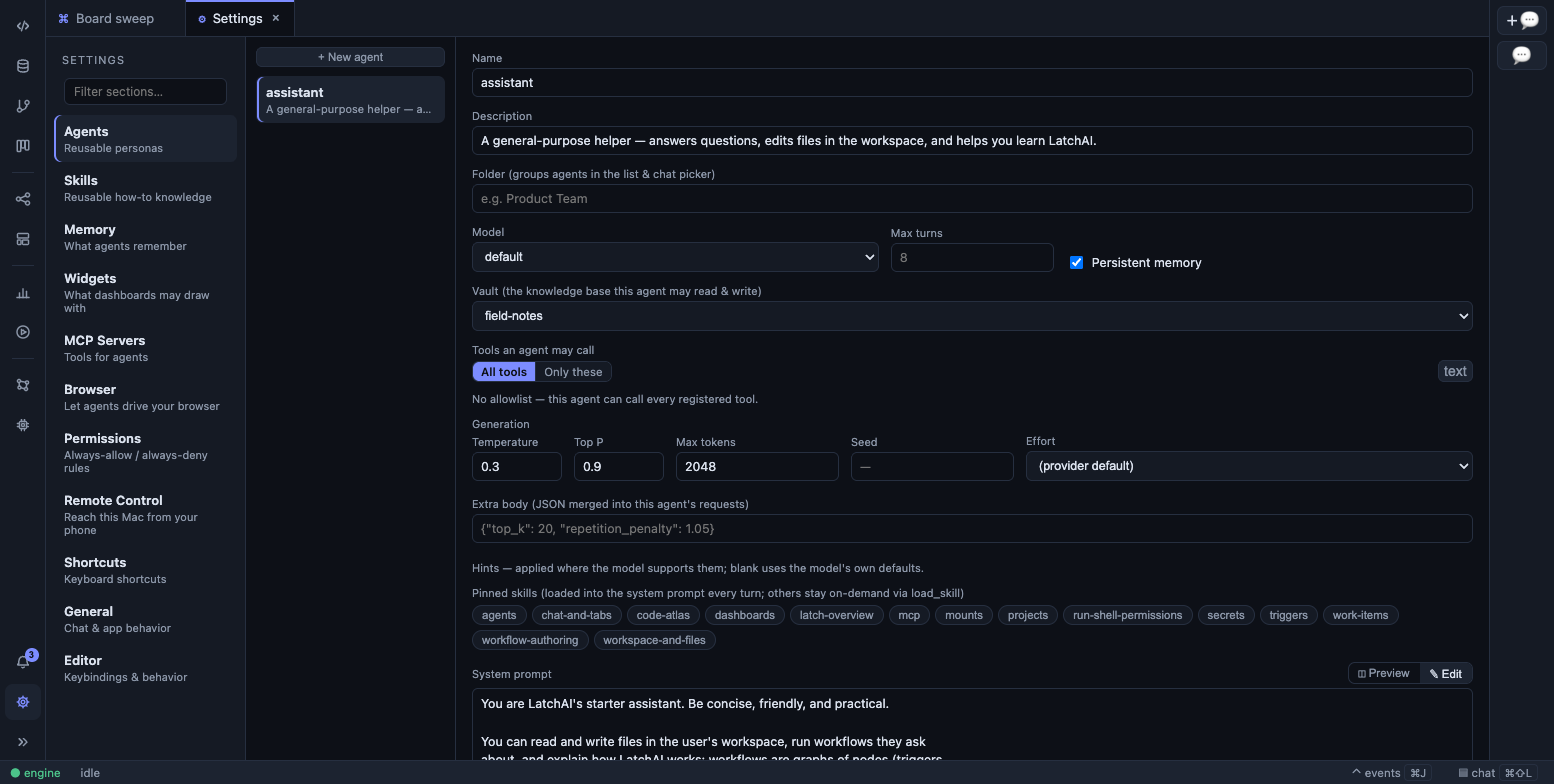Click the agent Name field
Screen dimensions: 1554x784
(x=972, y=82)
